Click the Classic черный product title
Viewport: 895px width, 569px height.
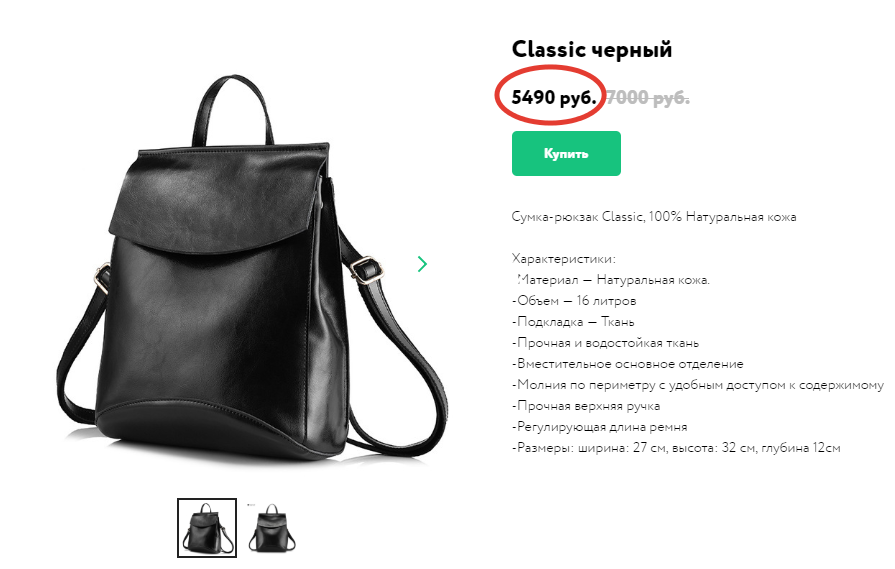coord(591,49)
